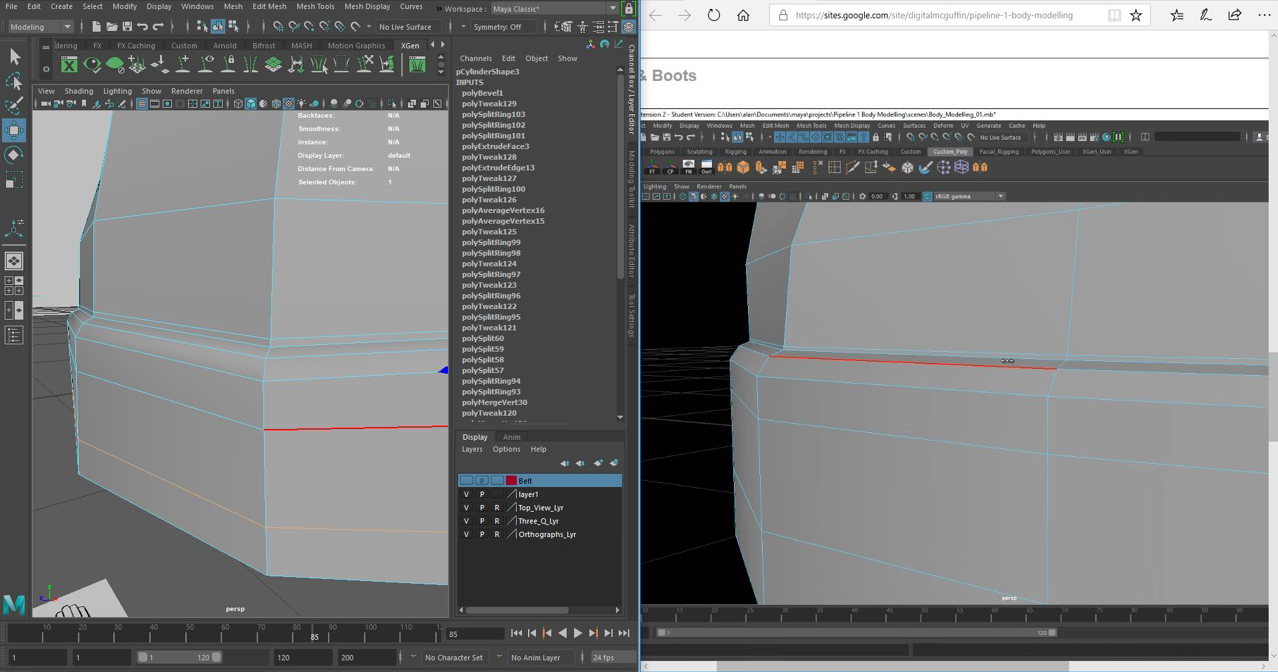Open the Modeling menu set dropdown

click(x=40, y=27)
